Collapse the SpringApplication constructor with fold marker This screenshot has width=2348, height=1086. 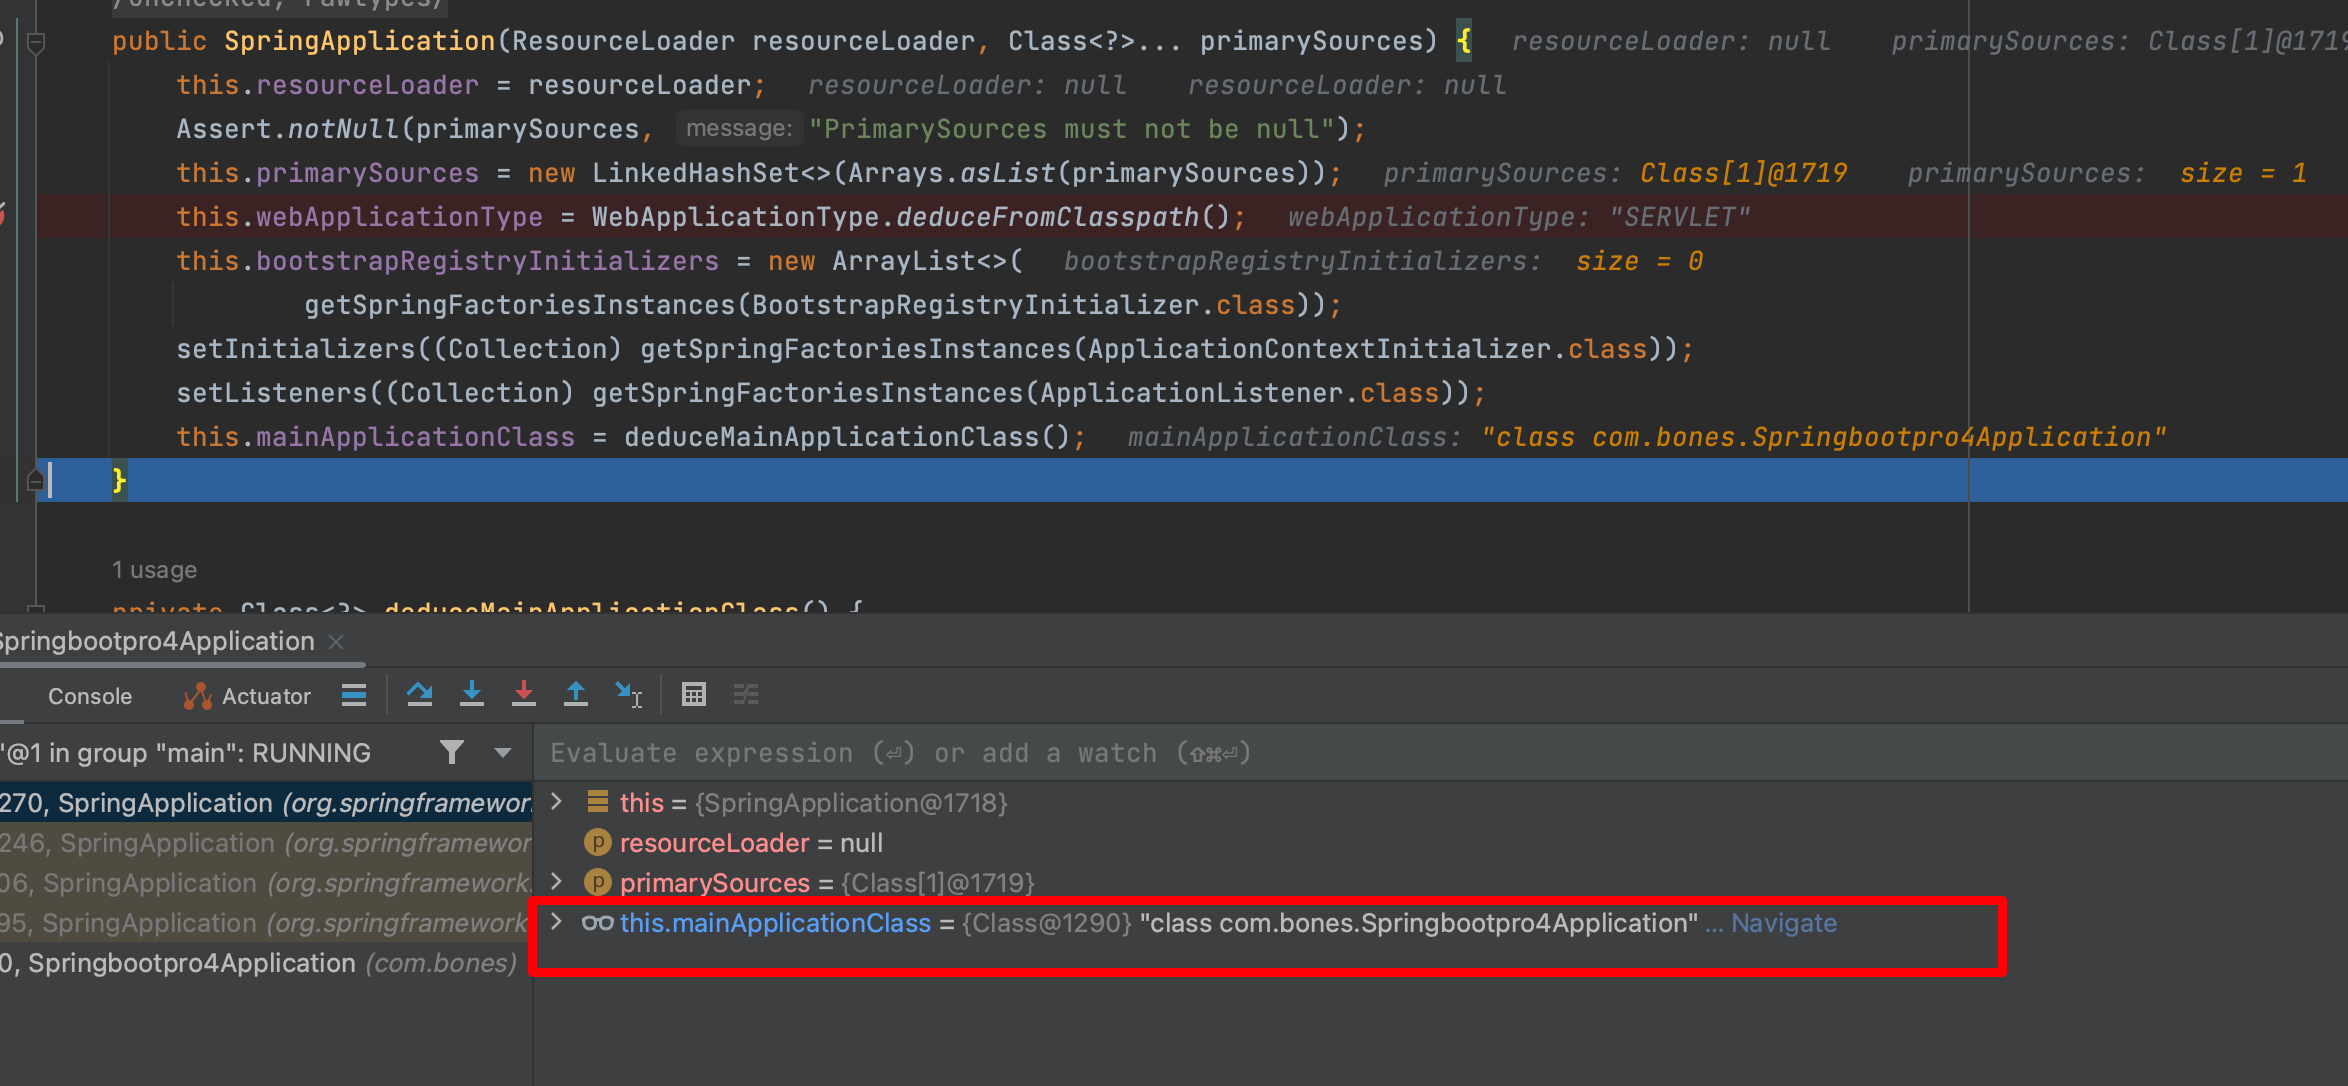36,42
